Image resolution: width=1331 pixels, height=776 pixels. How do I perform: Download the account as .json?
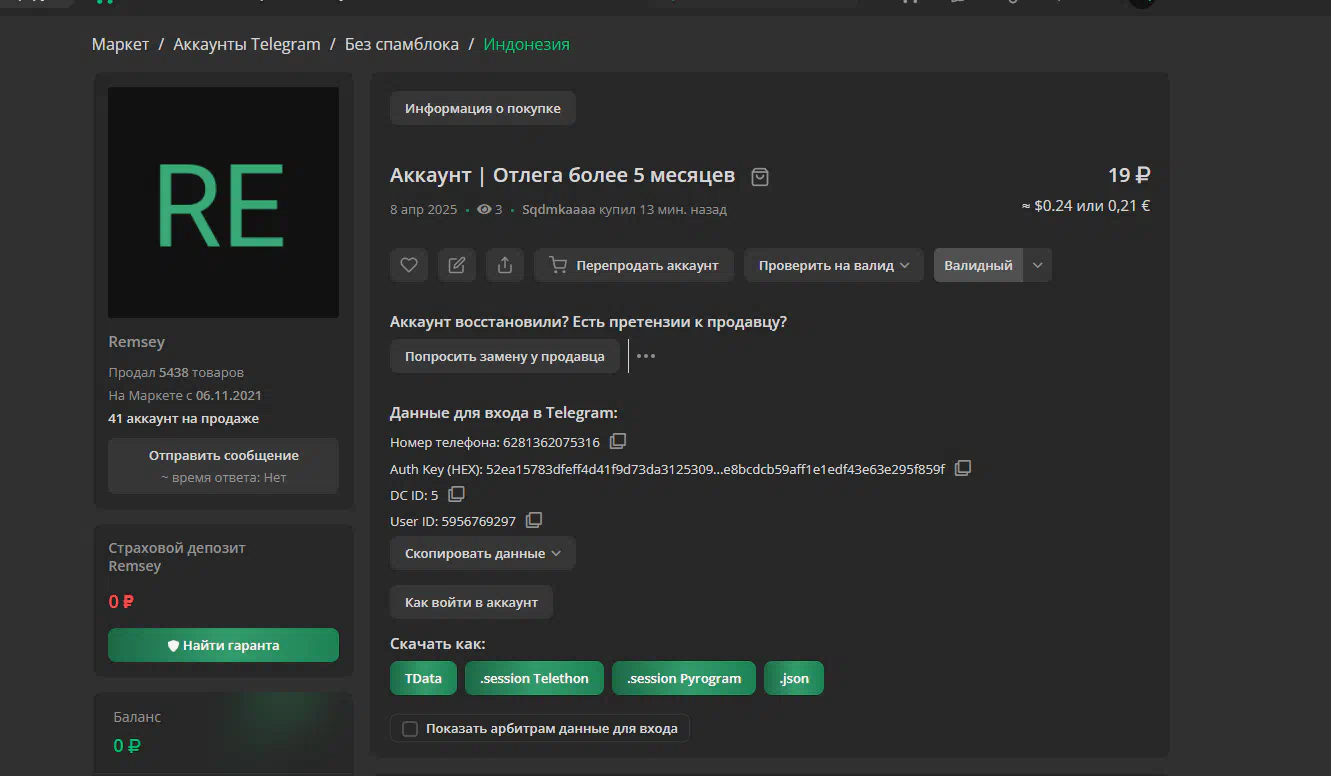(794, 678)
